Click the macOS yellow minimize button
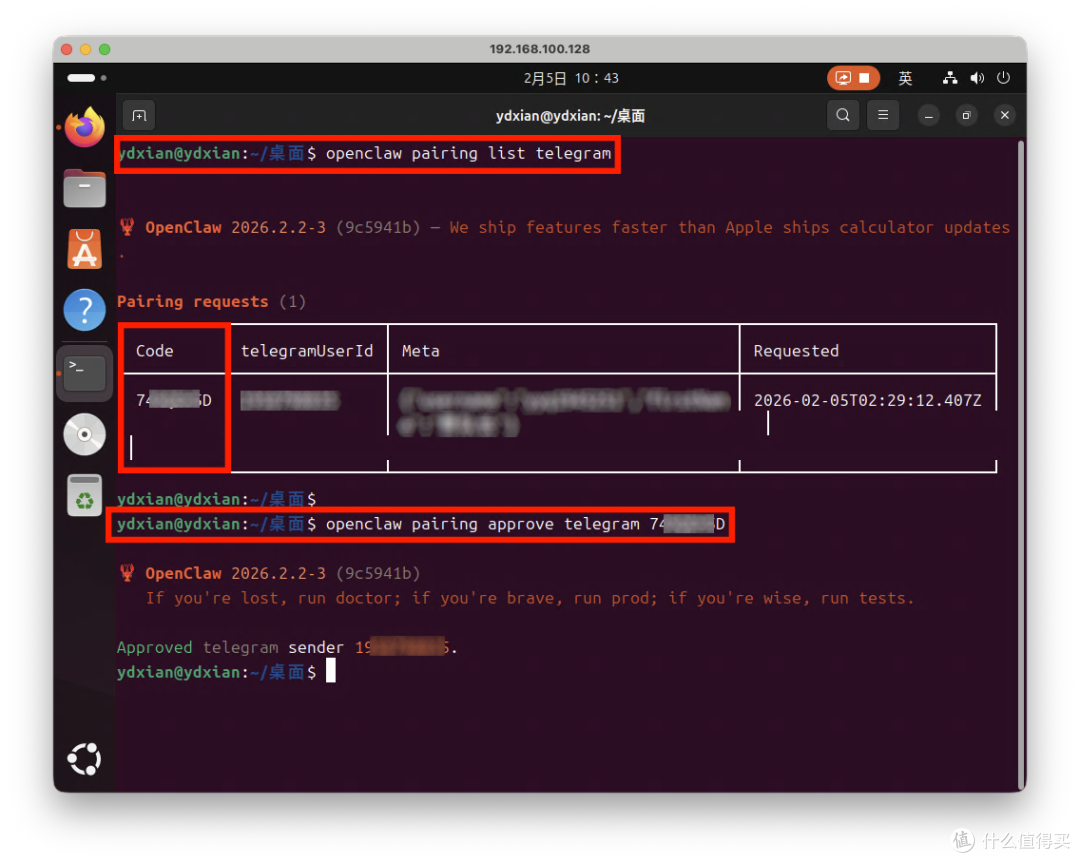Image resolution: width=1080 pixels, height=863 pixels. [x=85, y=50]
